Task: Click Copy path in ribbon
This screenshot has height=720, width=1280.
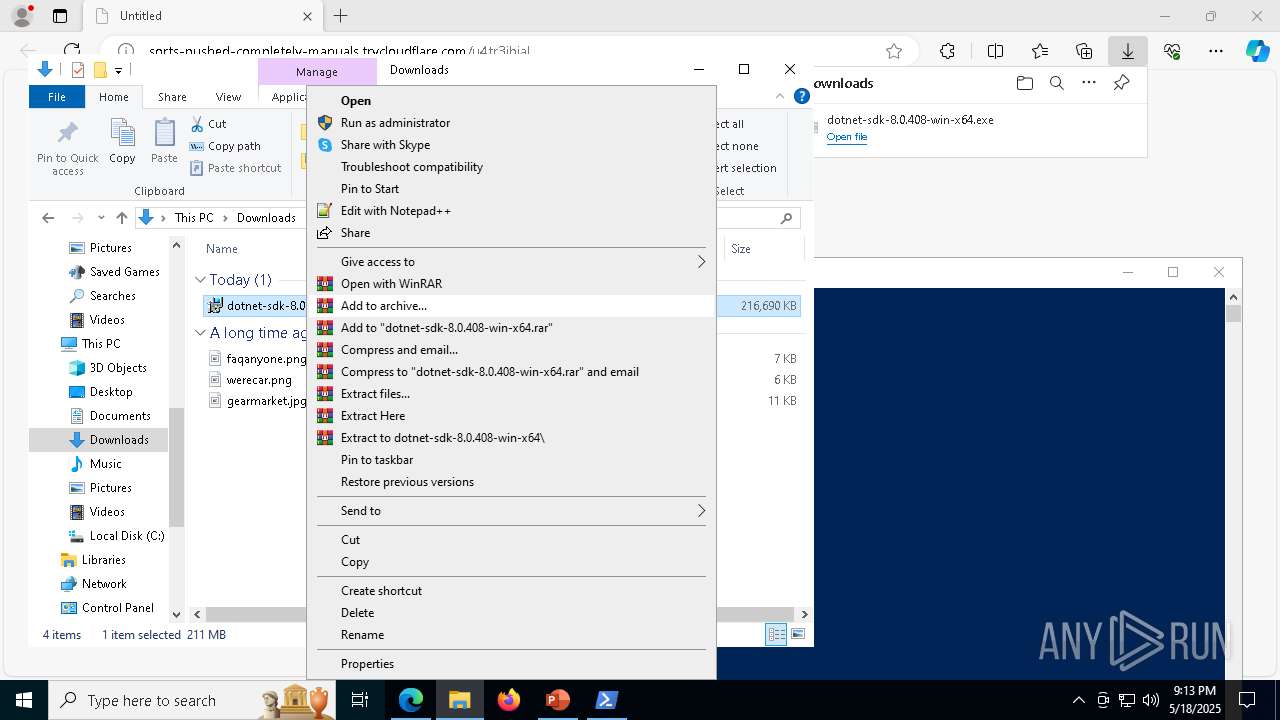Action: [225, 146]
